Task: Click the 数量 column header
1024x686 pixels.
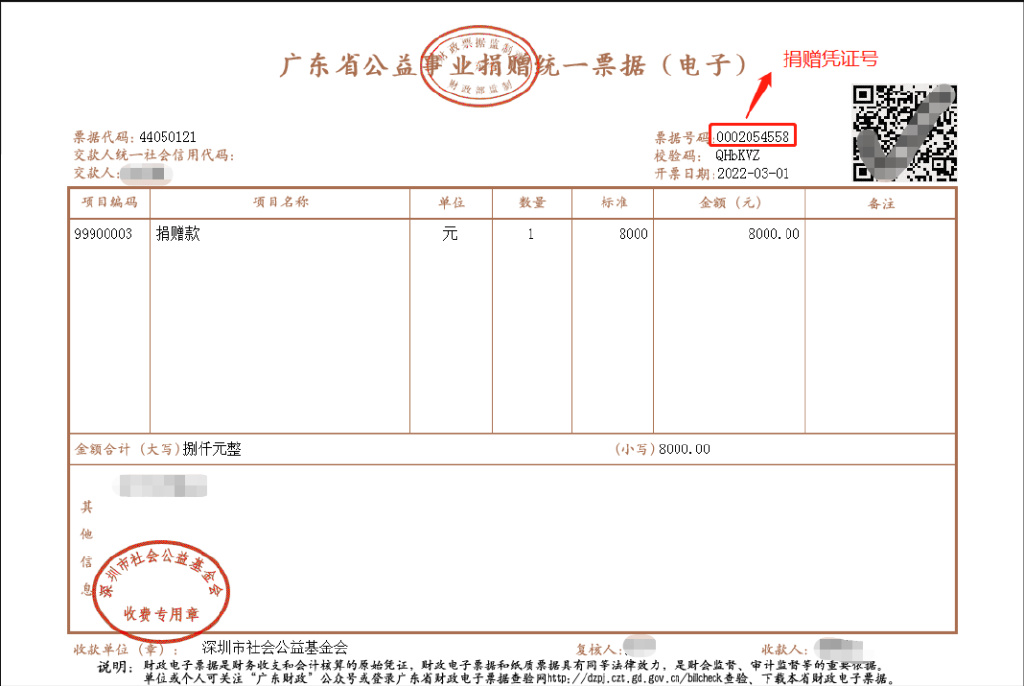Action: [532, 203]
